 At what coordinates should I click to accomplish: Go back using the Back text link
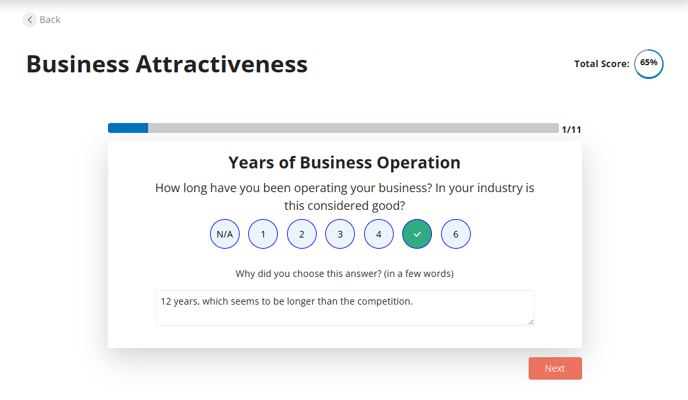(50, 20)
